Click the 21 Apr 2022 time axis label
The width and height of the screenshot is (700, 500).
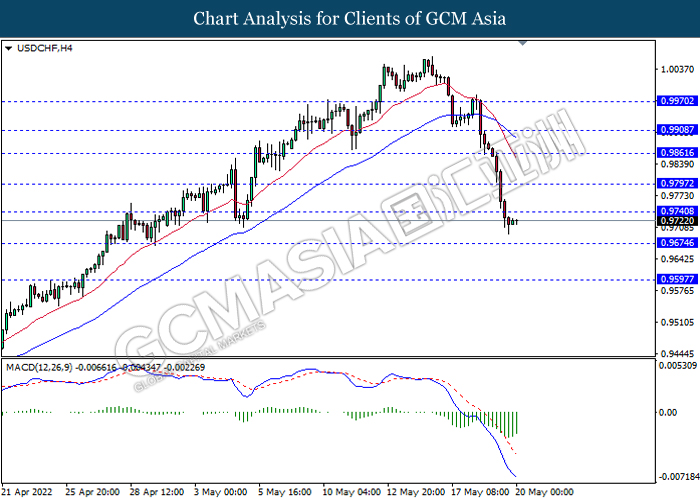pyautogui.click(x=26, y=492)
